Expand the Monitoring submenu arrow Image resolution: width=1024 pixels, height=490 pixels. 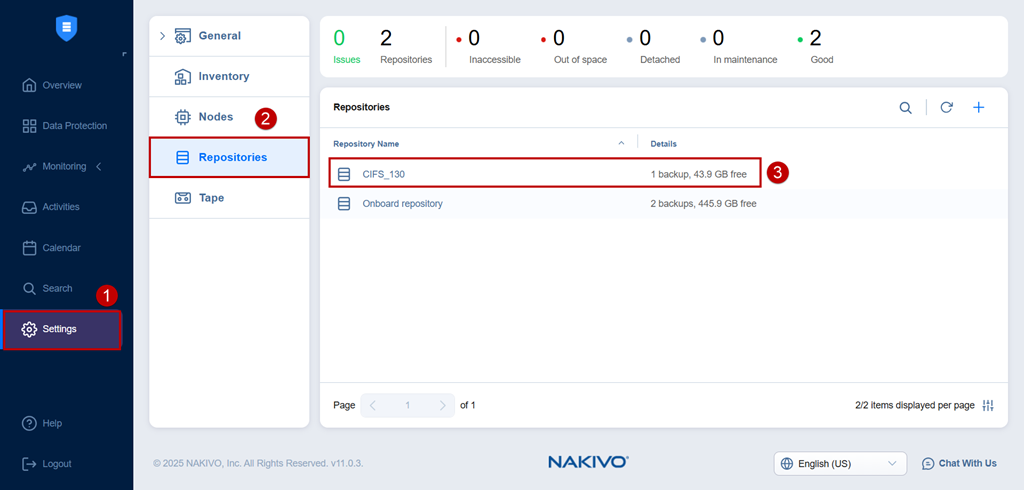pyautogui.click(x=99, y=167)
